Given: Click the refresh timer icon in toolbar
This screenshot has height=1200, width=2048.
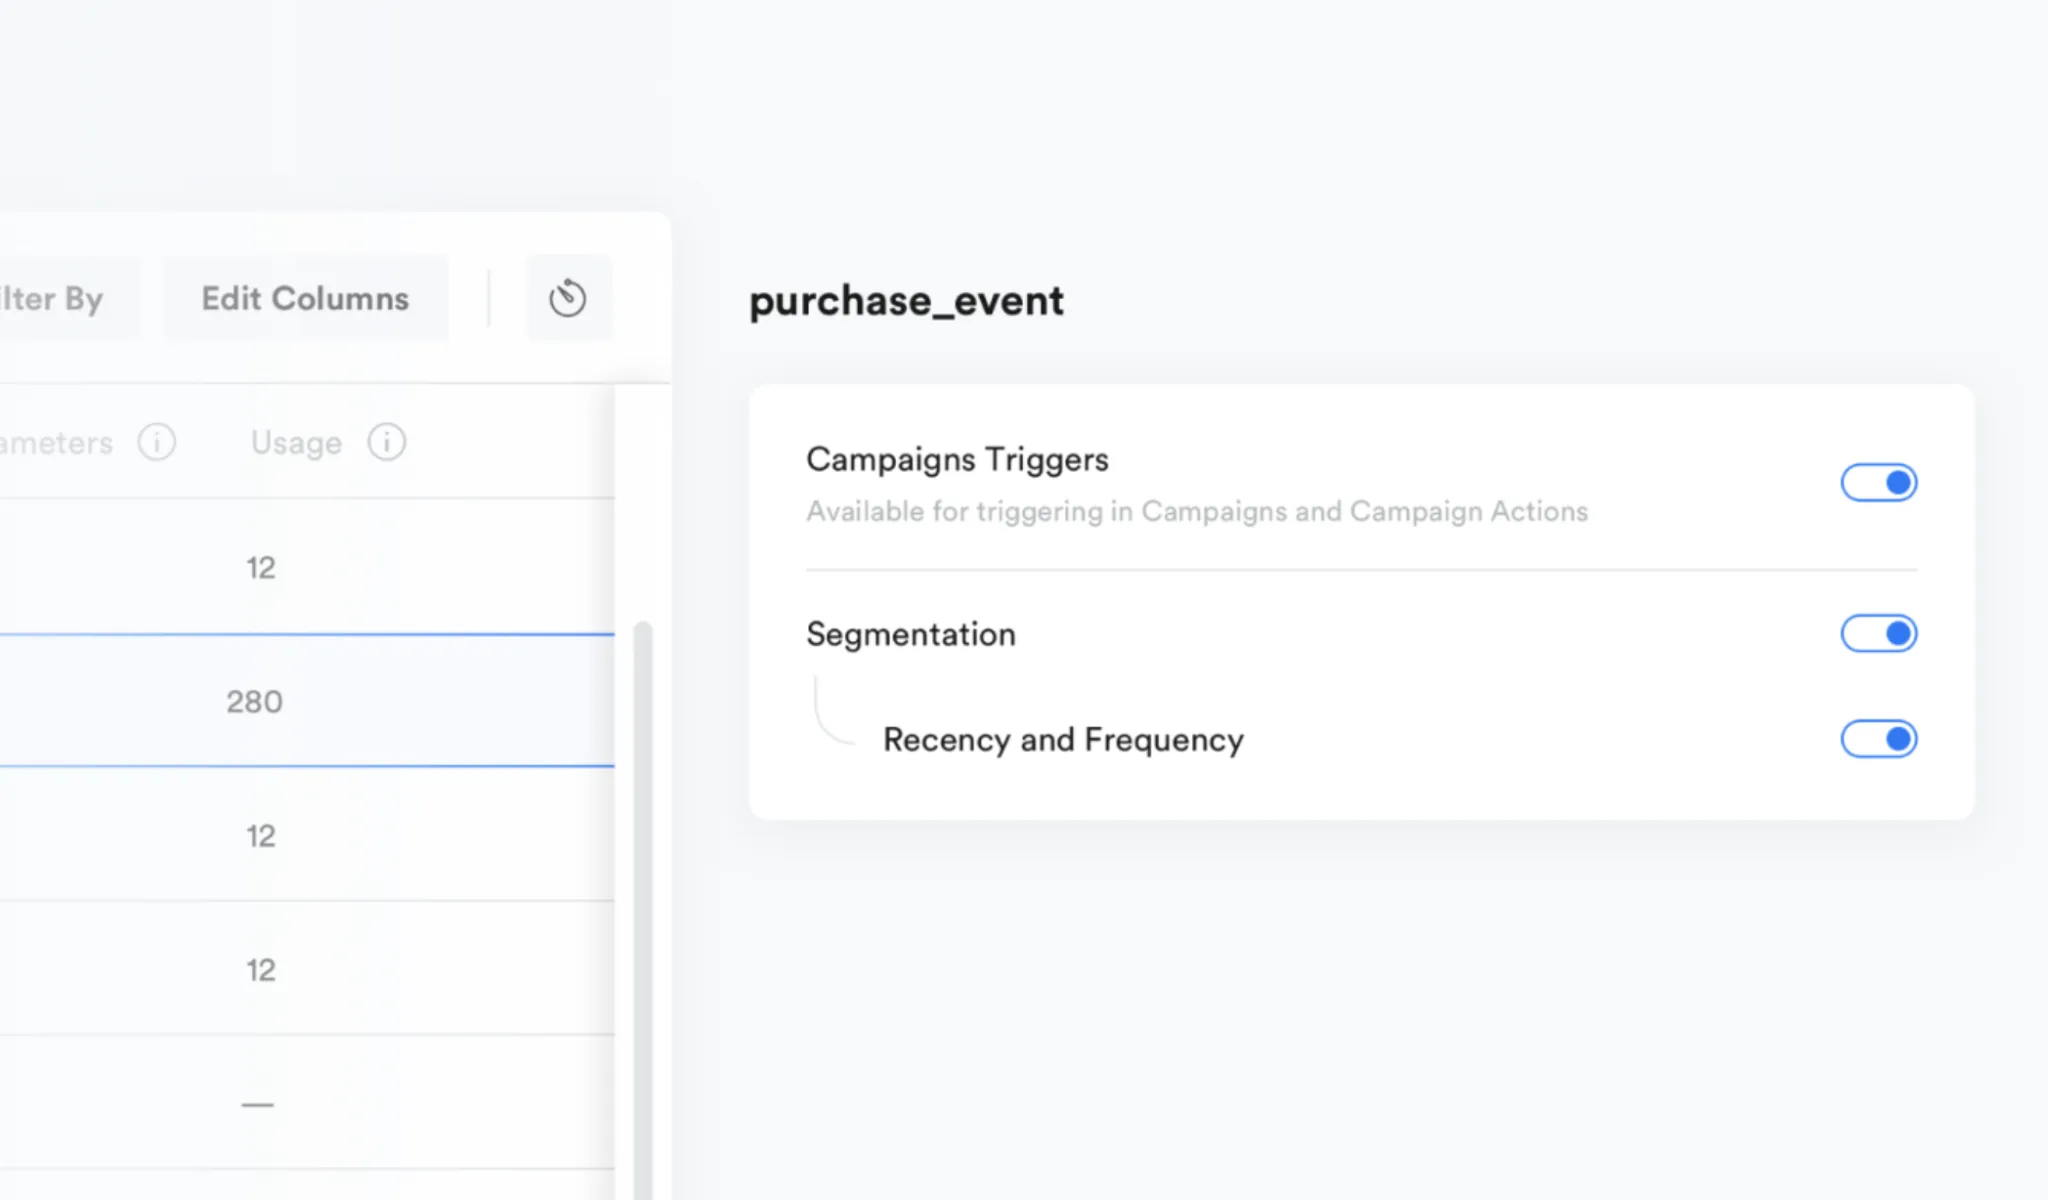Looking at the screenshot, I should (x=568, y=298).
